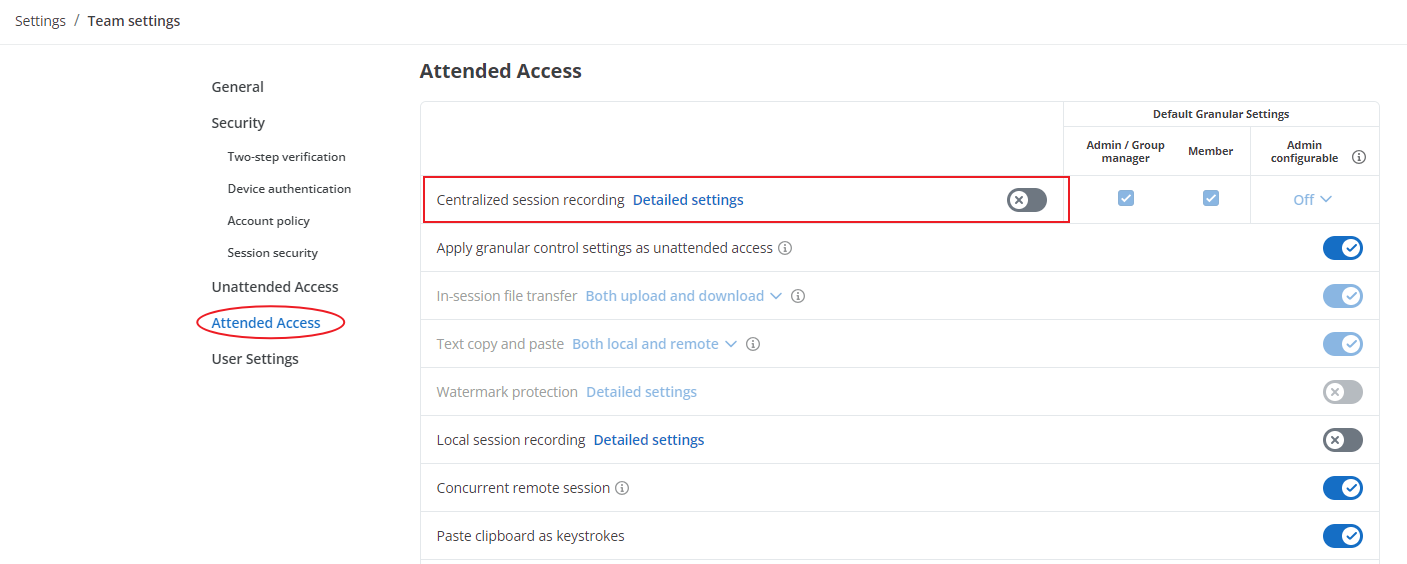
Task: Click info icon beside Concurrent remote session
Action: (622, 488)
